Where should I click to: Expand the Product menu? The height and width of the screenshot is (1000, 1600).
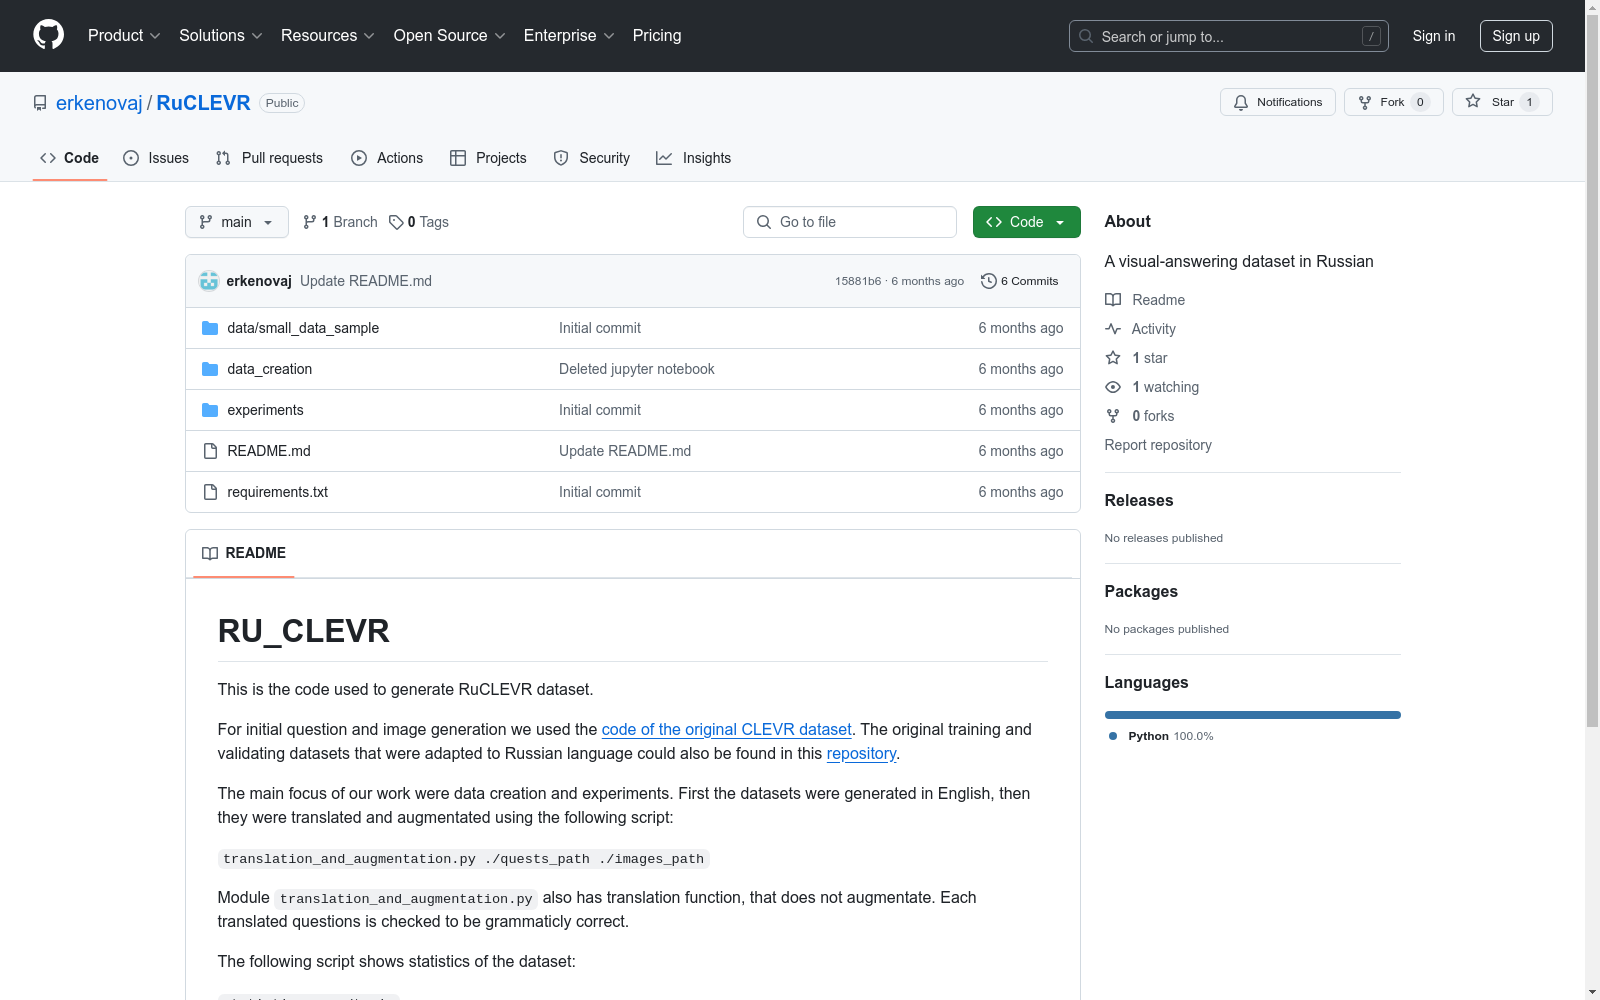(124, 35)
